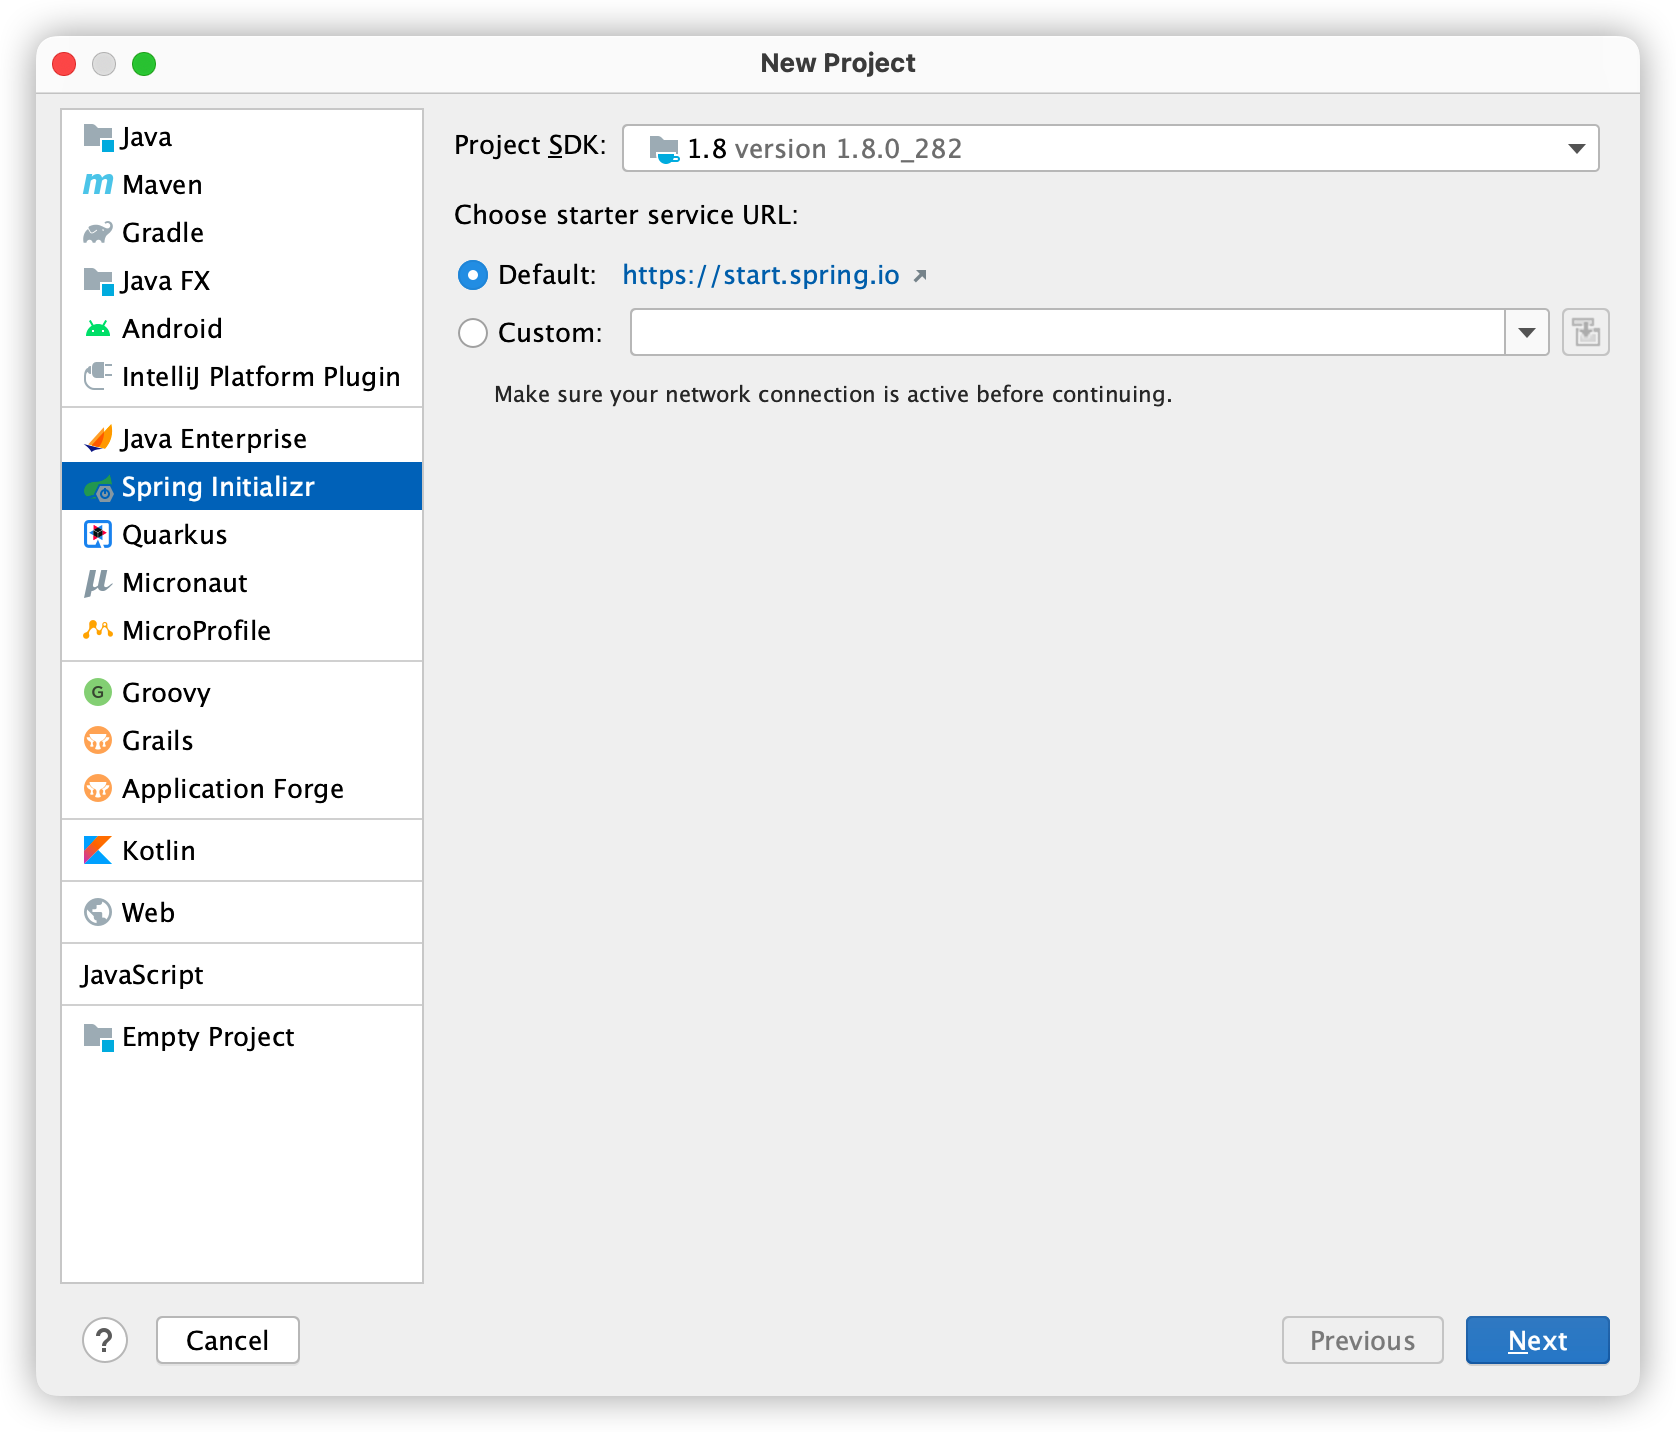1676x1432 pixels.
Task: Select the Java project type icon
Action: point(98,137)
